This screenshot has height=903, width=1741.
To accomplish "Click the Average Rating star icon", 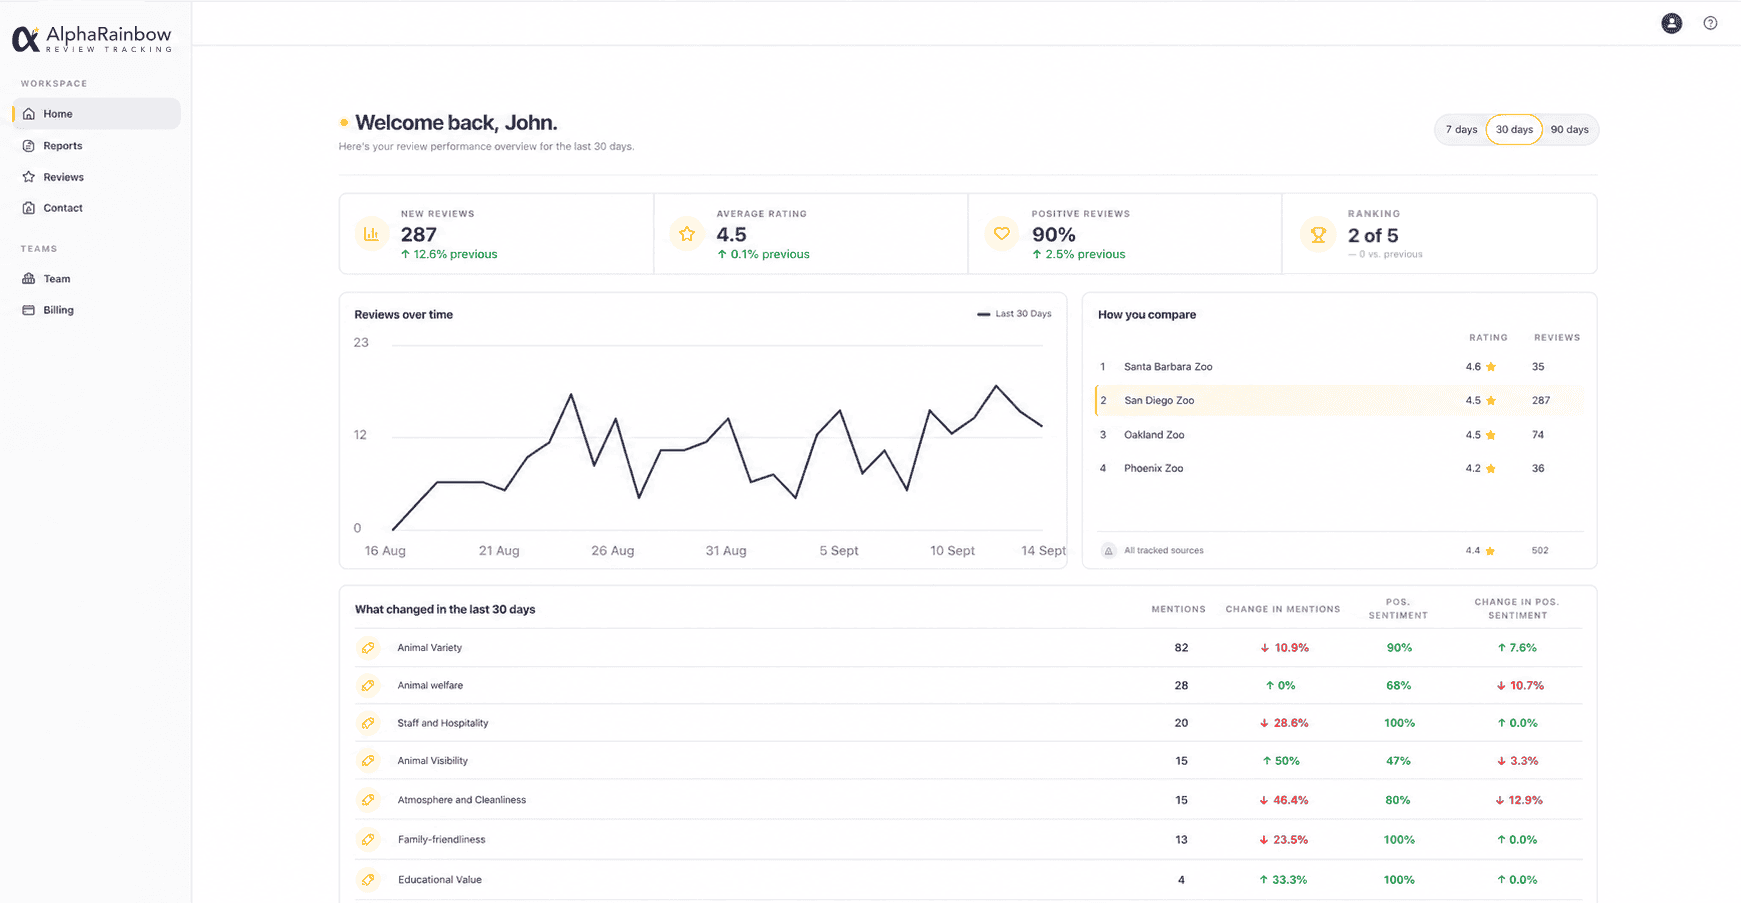I will point(687,234).
